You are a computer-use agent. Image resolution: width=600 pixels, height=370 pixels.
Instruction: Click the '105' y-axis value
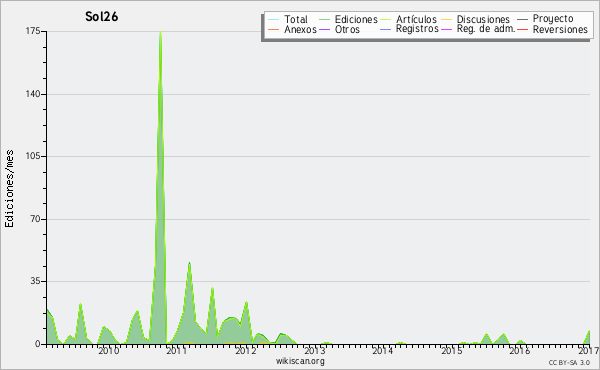click(33, 156)
